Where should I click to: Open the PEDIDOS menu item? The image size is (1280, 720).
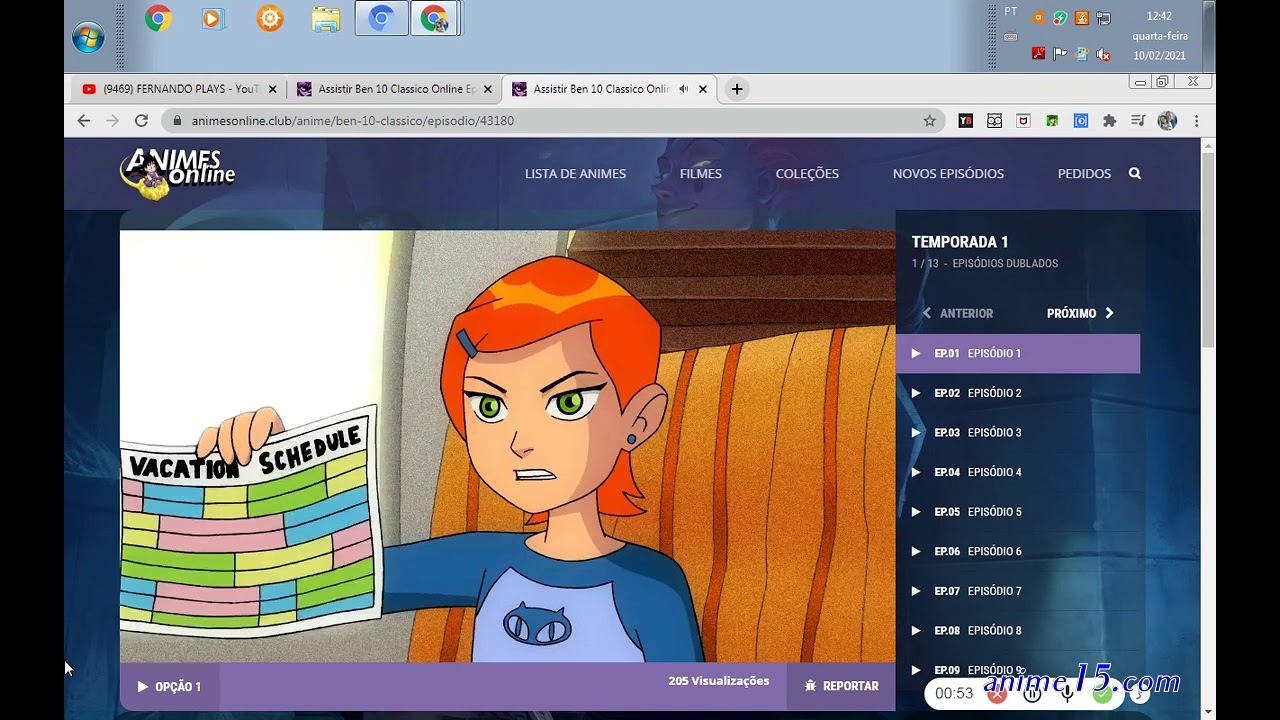tap(1084, 174)
